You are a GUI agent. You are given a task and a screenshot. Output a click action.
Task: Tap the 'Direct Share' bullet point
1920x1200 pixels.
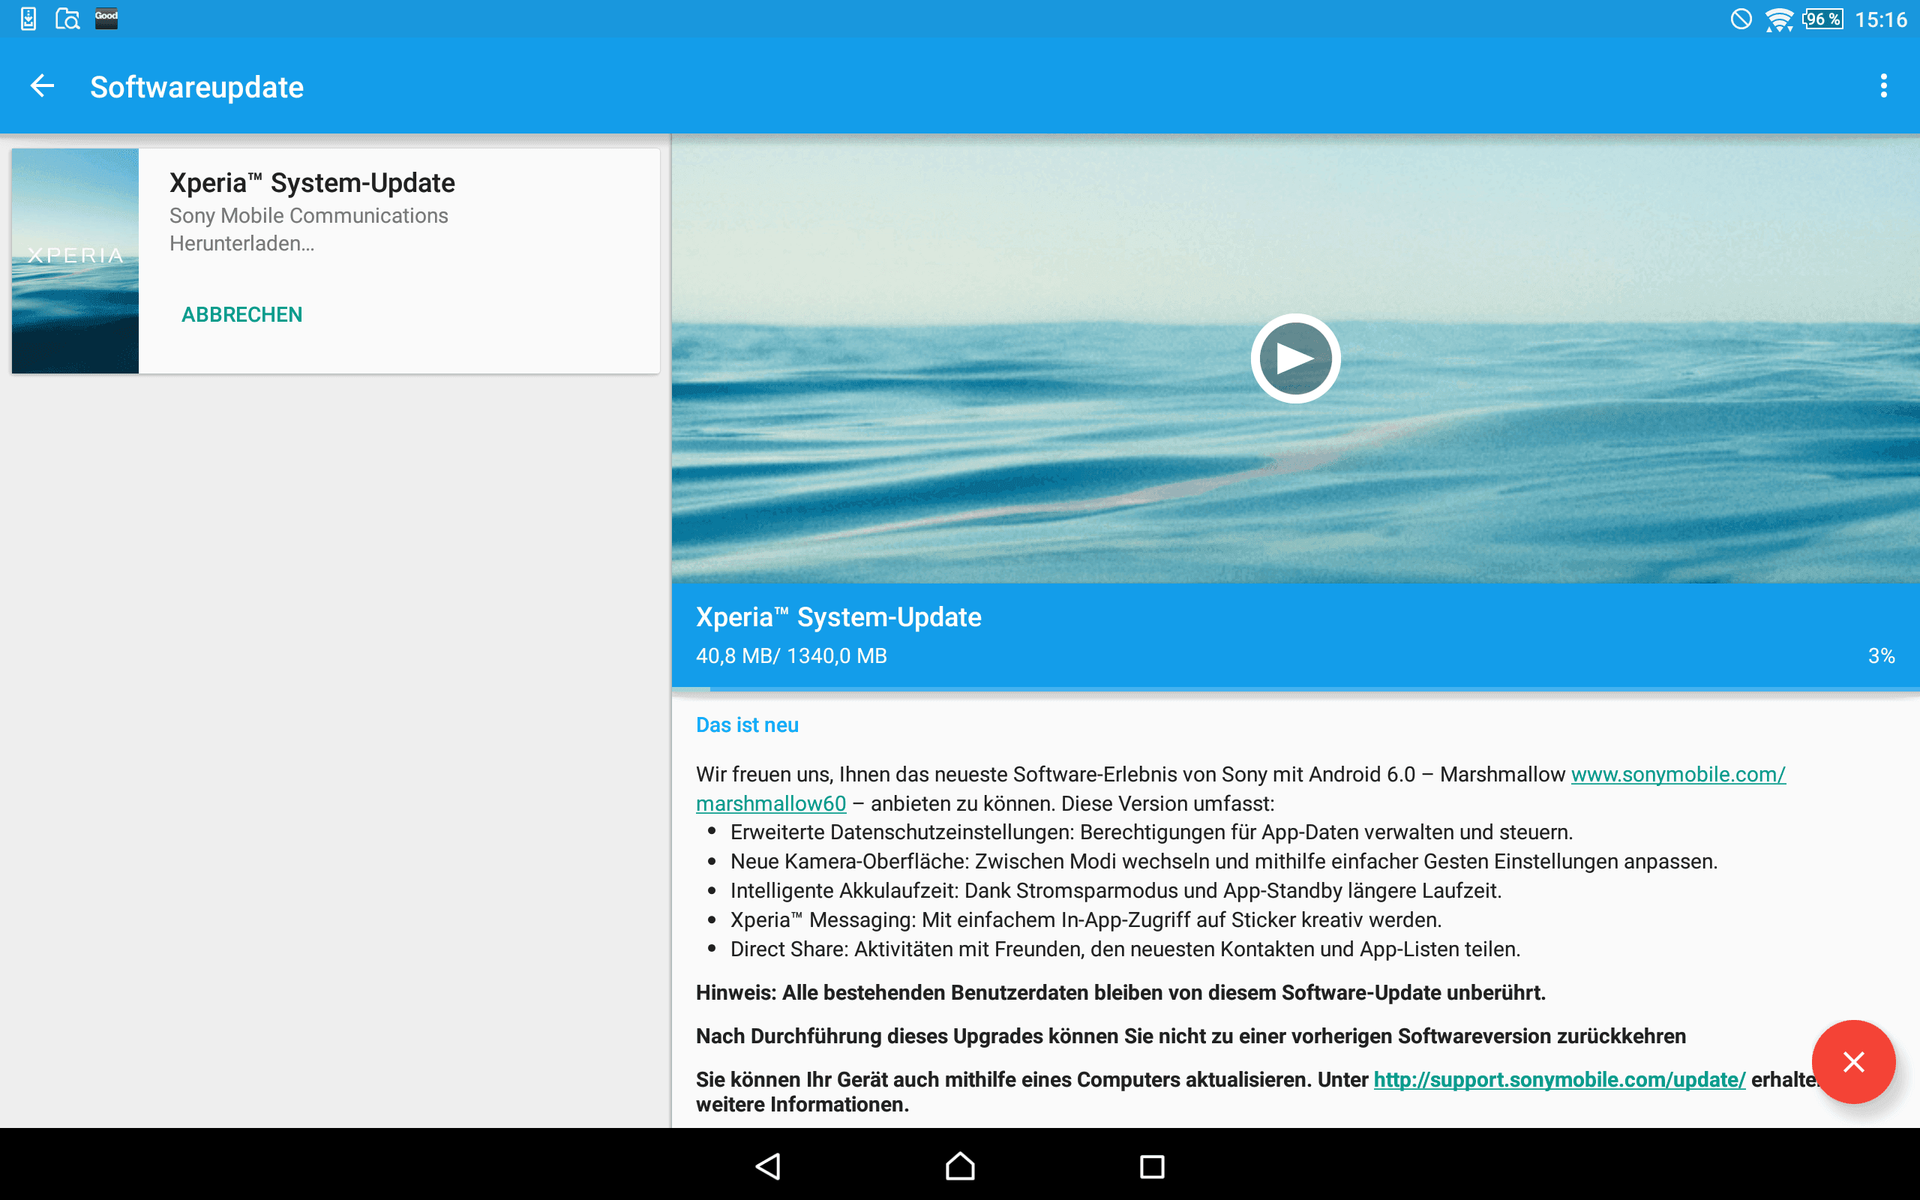tap(1125, 949)
